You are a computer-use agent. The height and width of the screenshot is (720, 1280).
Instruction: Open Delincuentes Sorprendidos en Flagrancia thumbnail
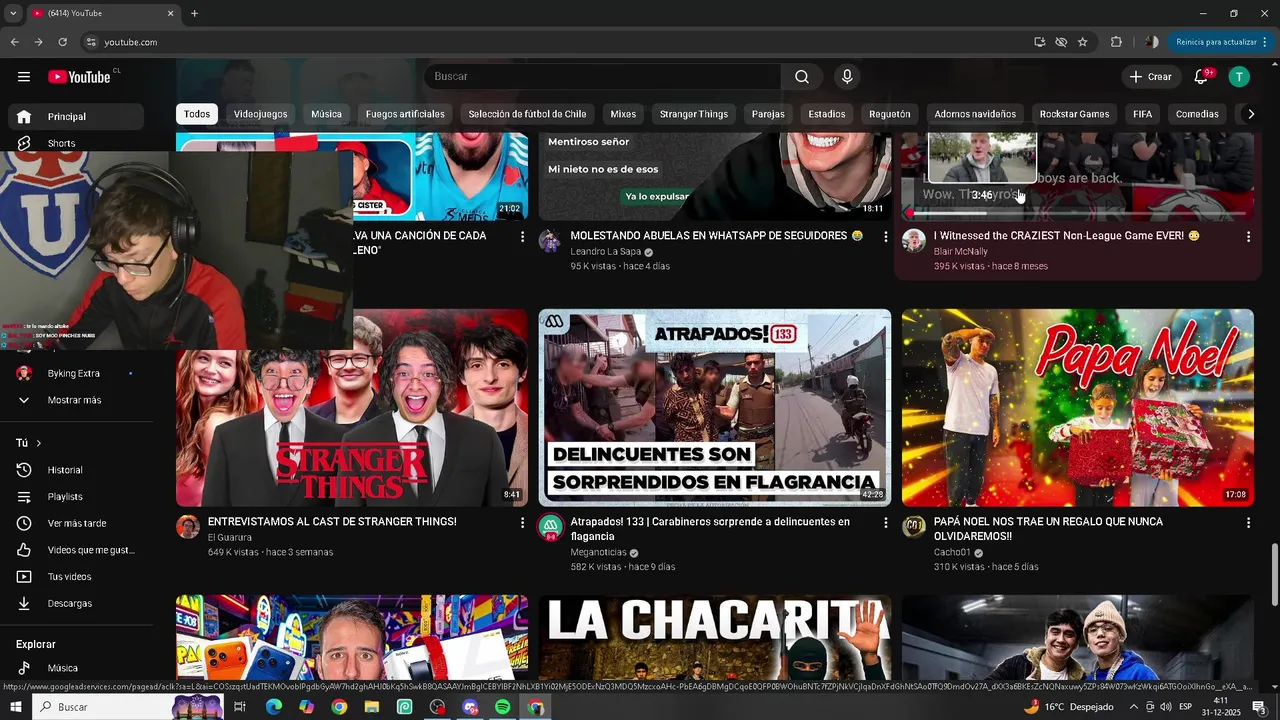tap(715, 408)
